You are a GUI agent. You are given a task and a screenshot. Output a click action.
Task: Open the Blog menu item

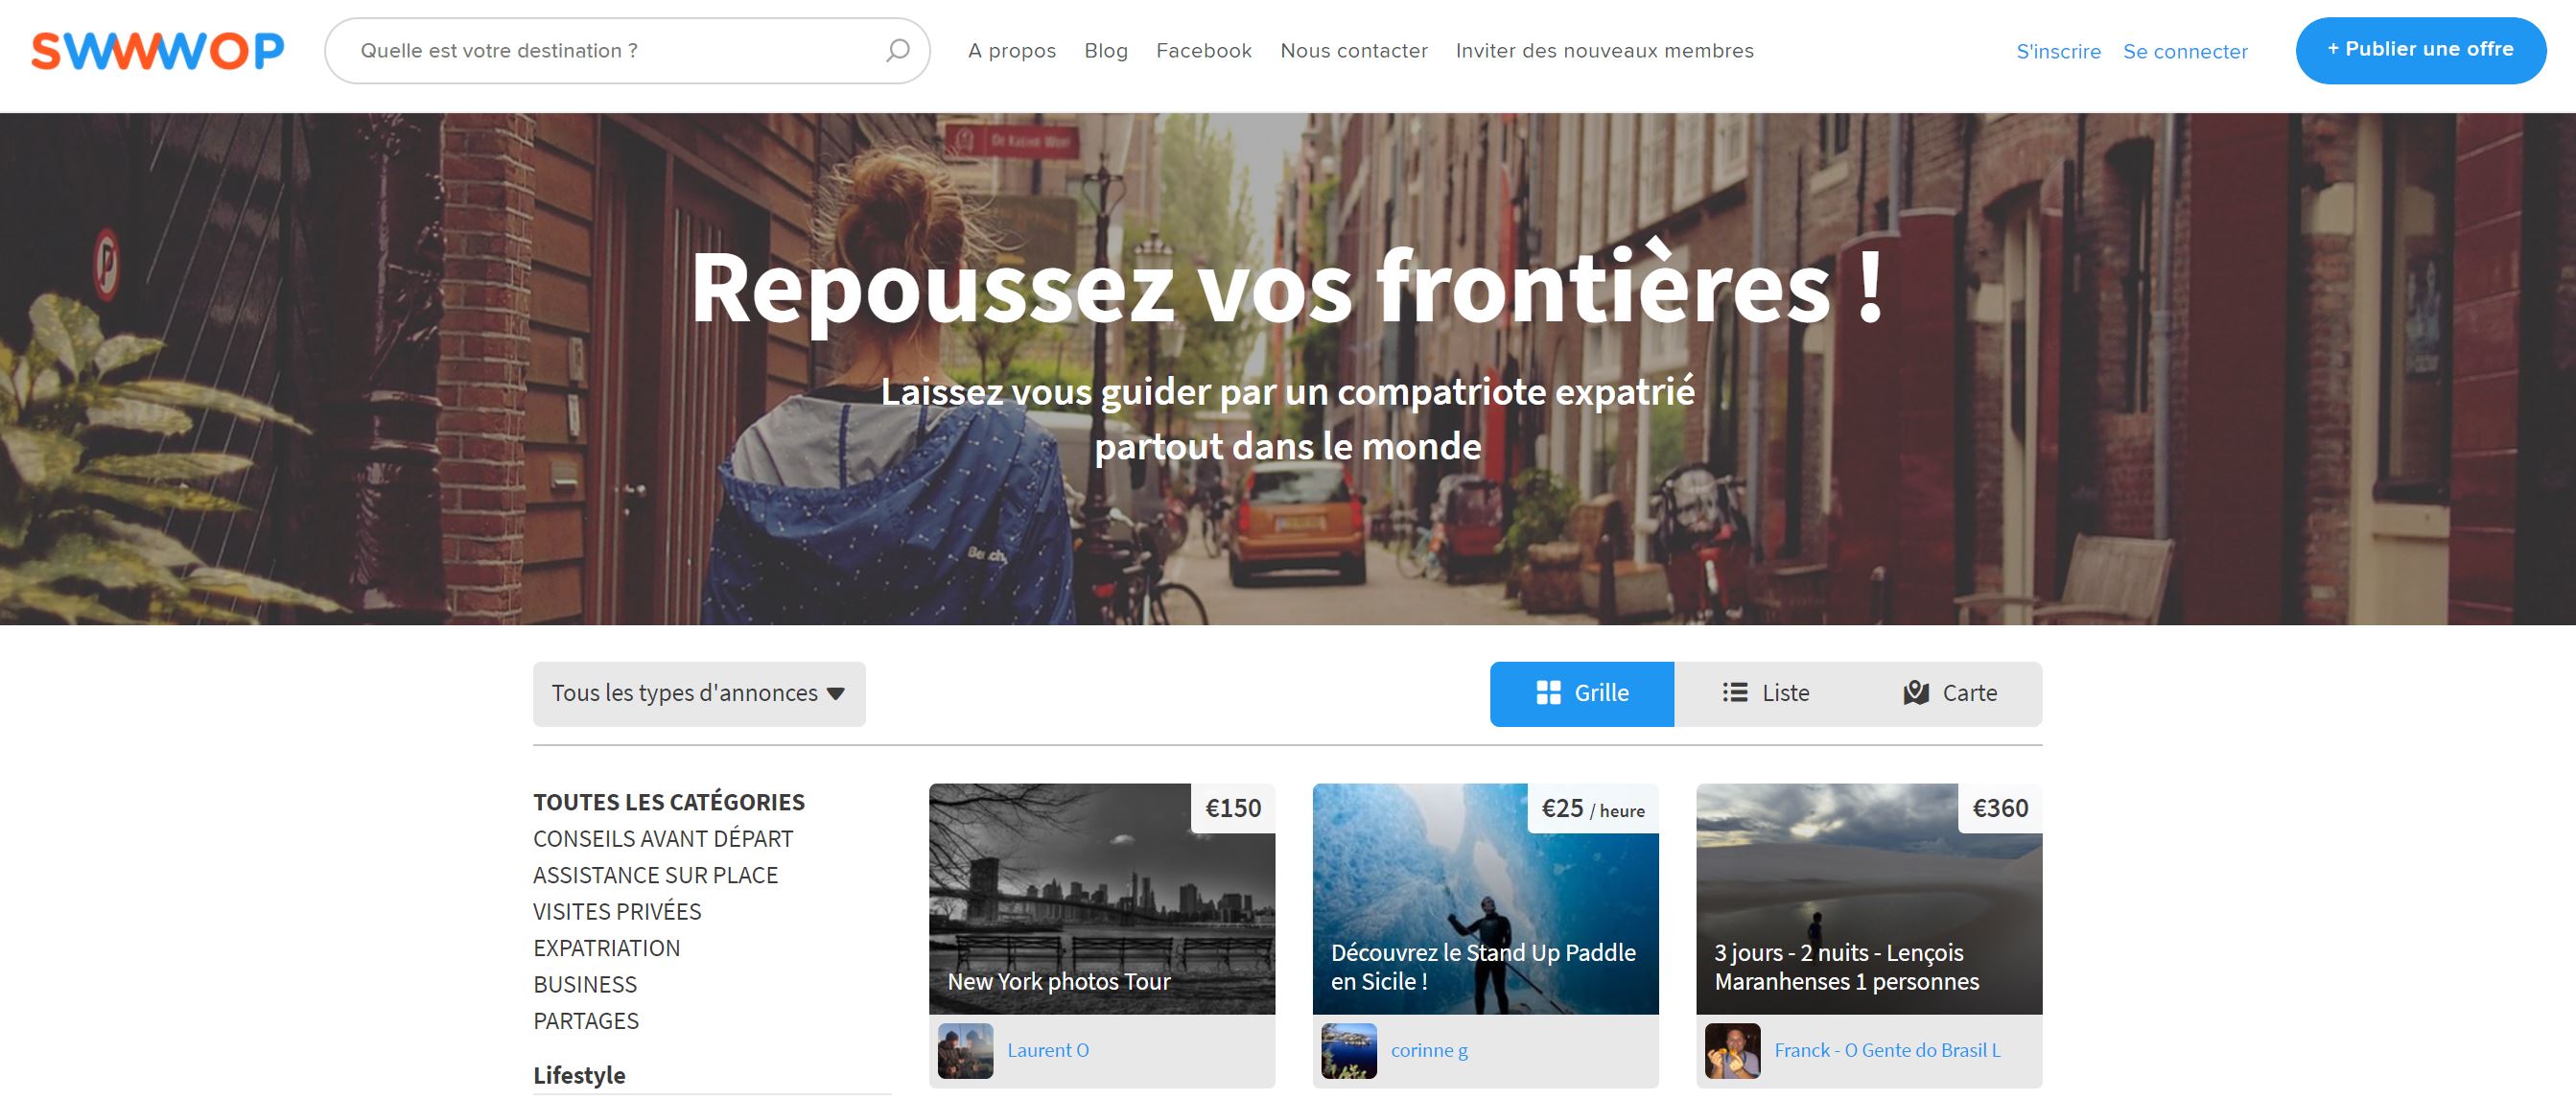pos(1106,51)
